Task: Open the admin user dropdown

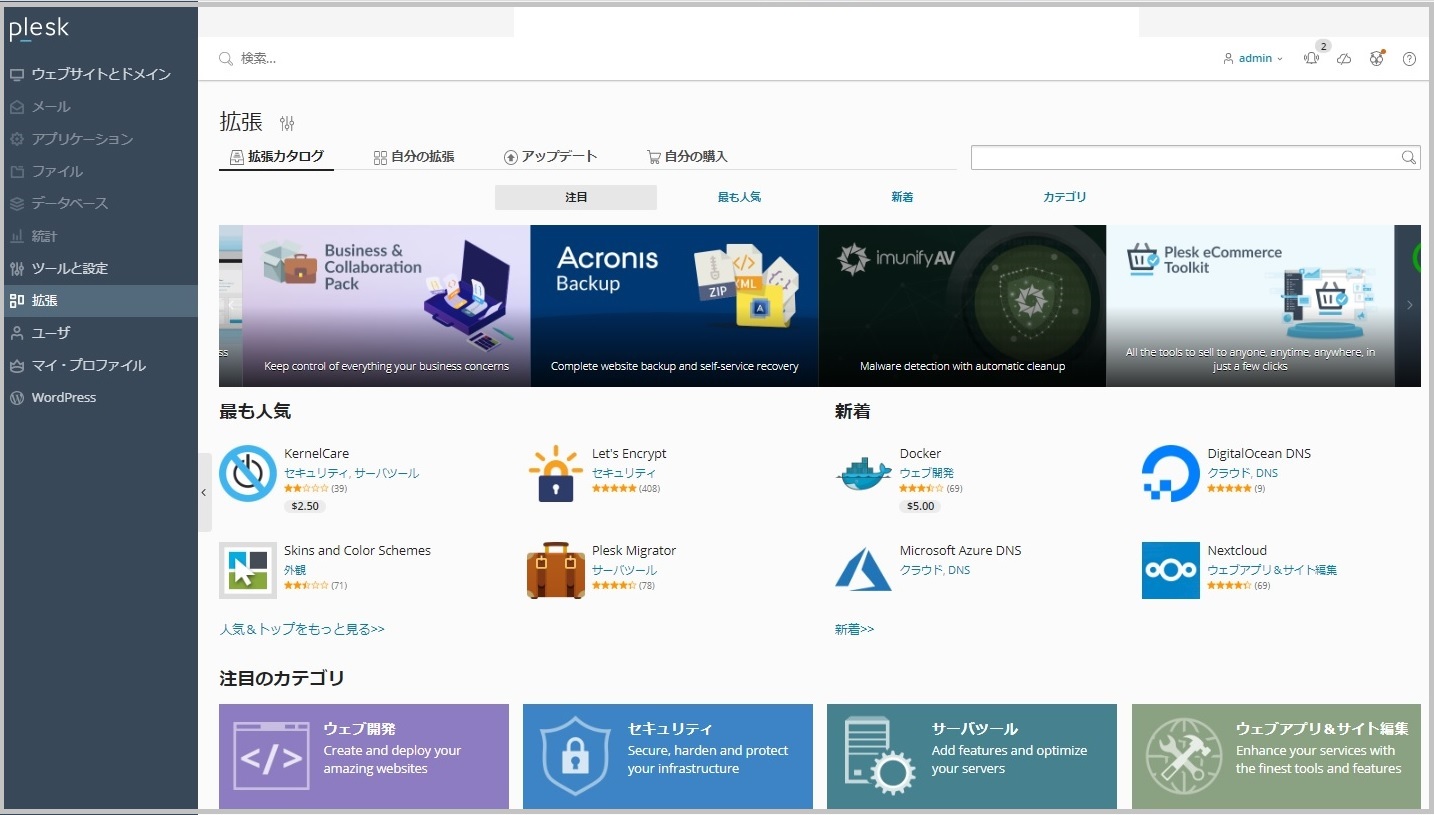Action: [x=1253, y=58]
